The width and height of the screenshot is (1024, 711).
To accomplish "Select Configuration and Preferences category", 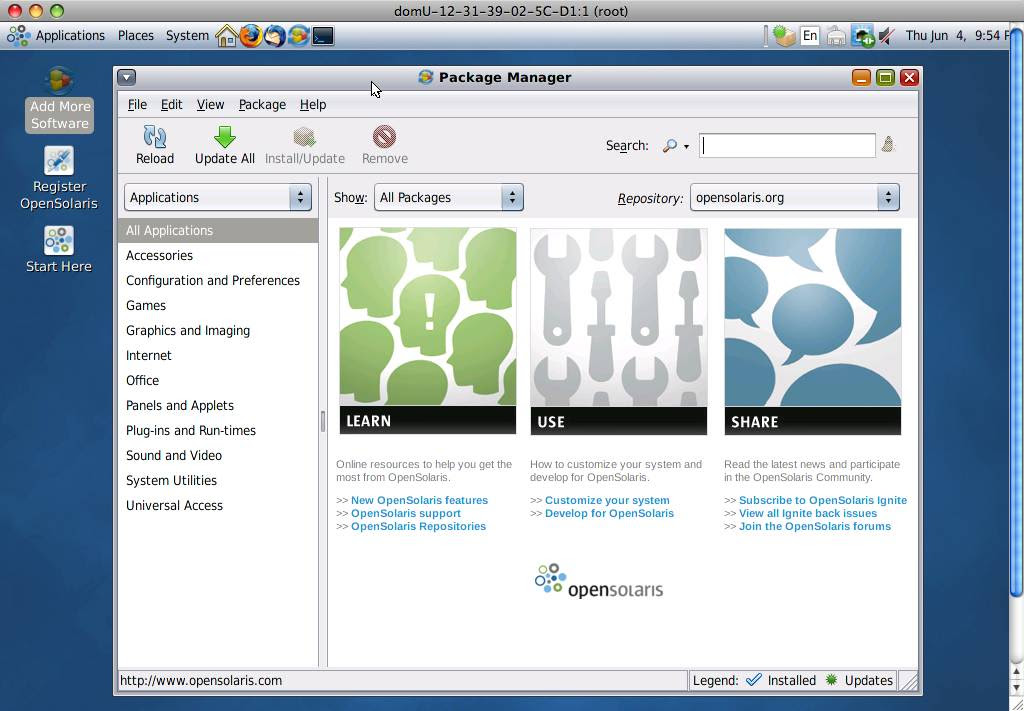I will point(218,280).
